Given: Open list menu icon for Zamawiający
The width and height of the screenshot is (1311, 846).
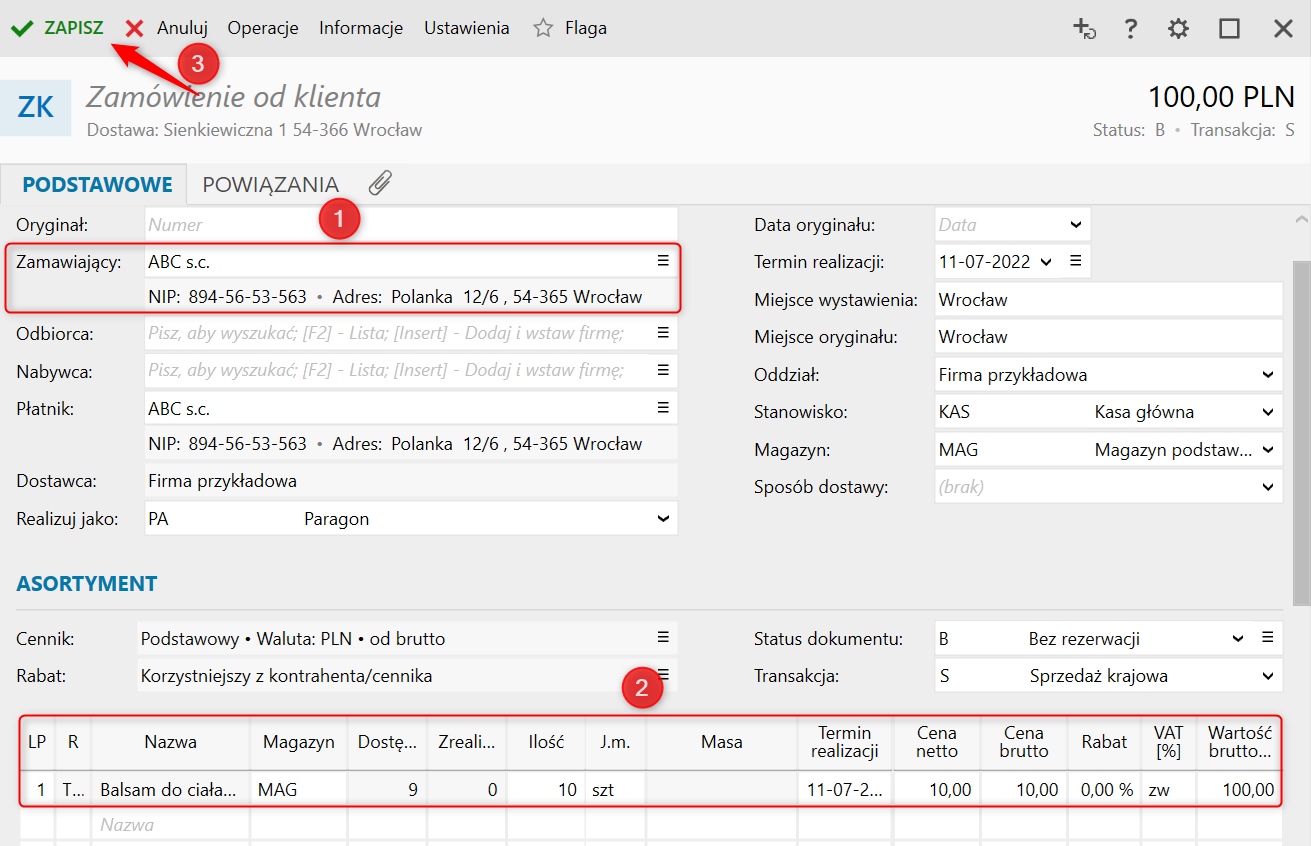Looking at the screenshot, I should pyautogui.click(x=662, y=261).
